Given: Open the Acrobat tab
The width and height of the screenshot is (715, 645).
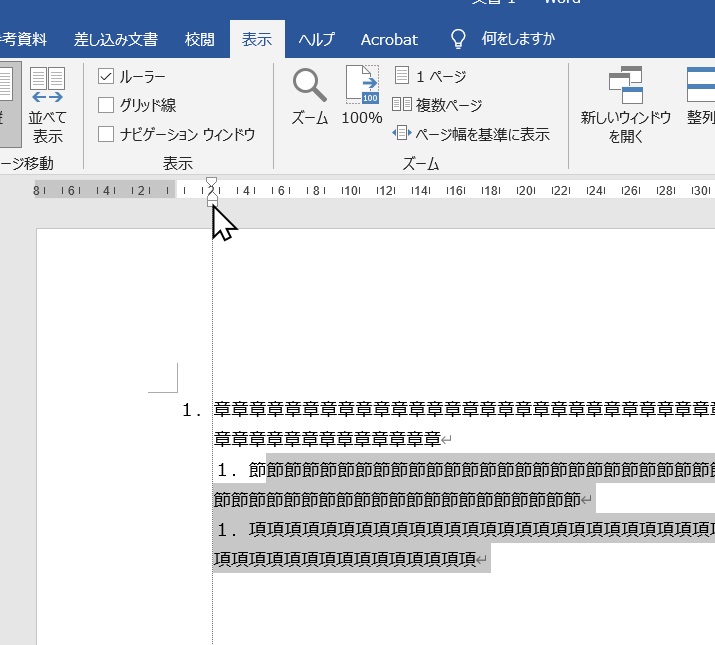Looking at the screenshot, I should 389,40.
